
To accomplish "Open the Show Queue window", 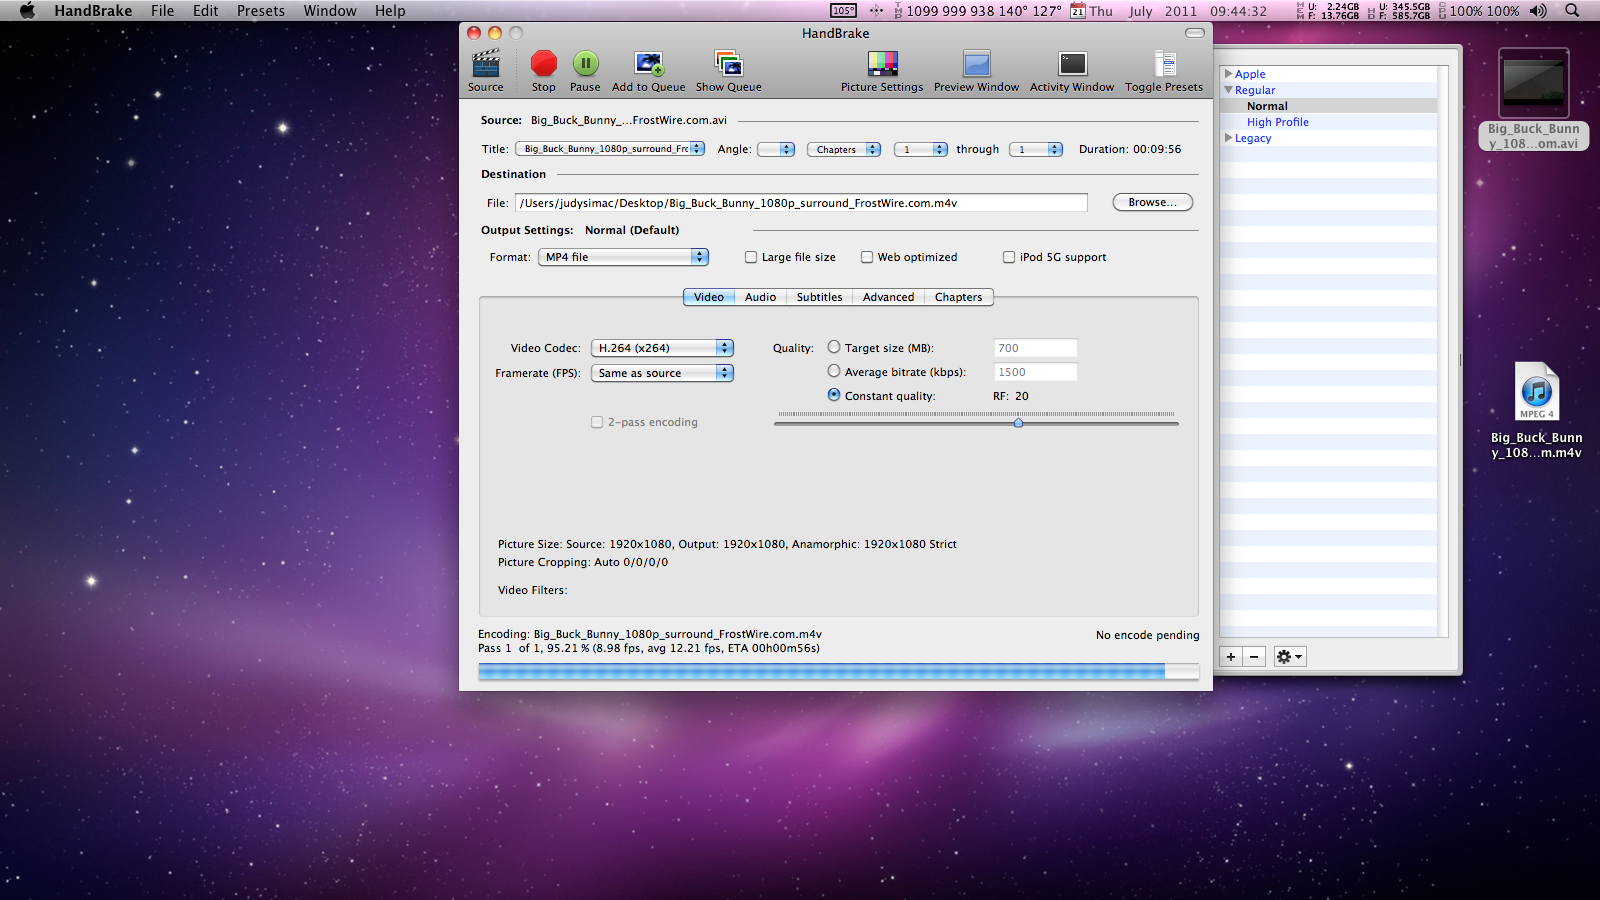I will 729,64.
